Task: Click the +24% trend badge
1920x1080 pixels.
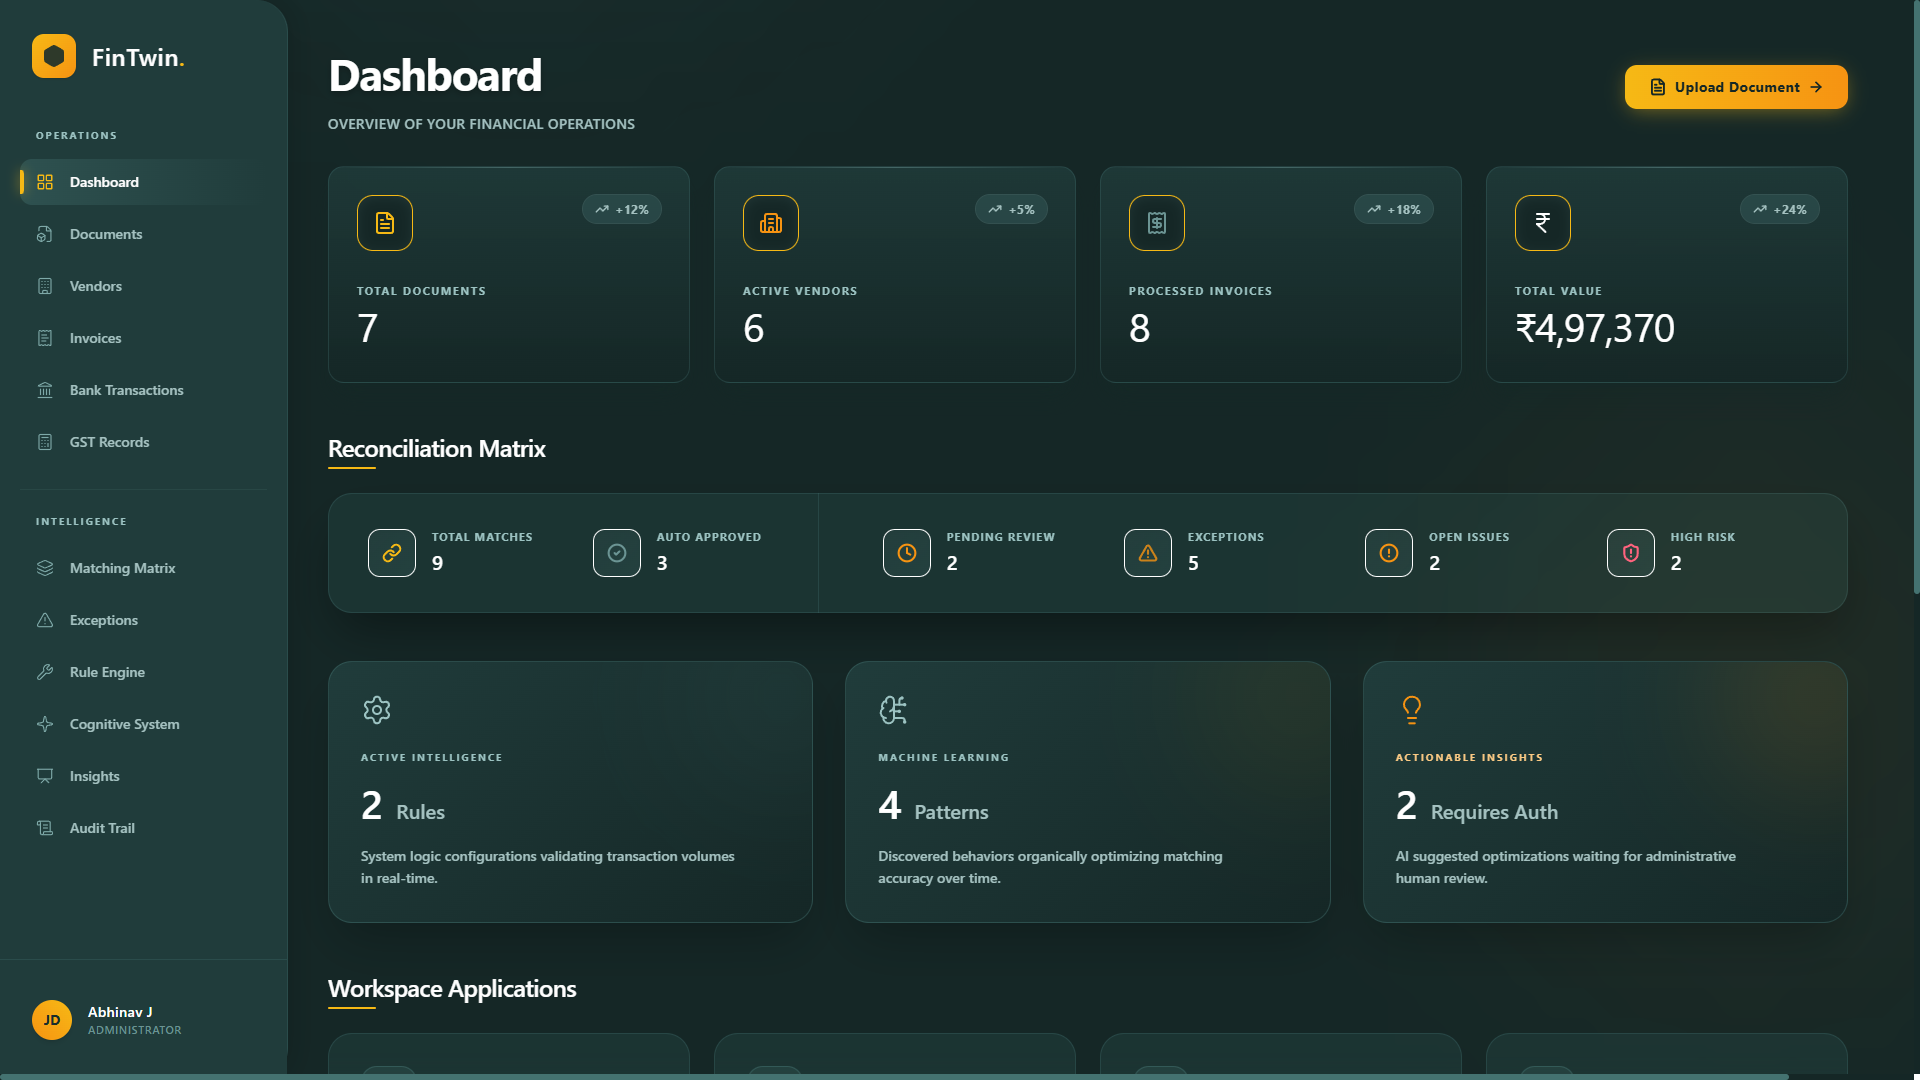Action: coord(1779,209)
